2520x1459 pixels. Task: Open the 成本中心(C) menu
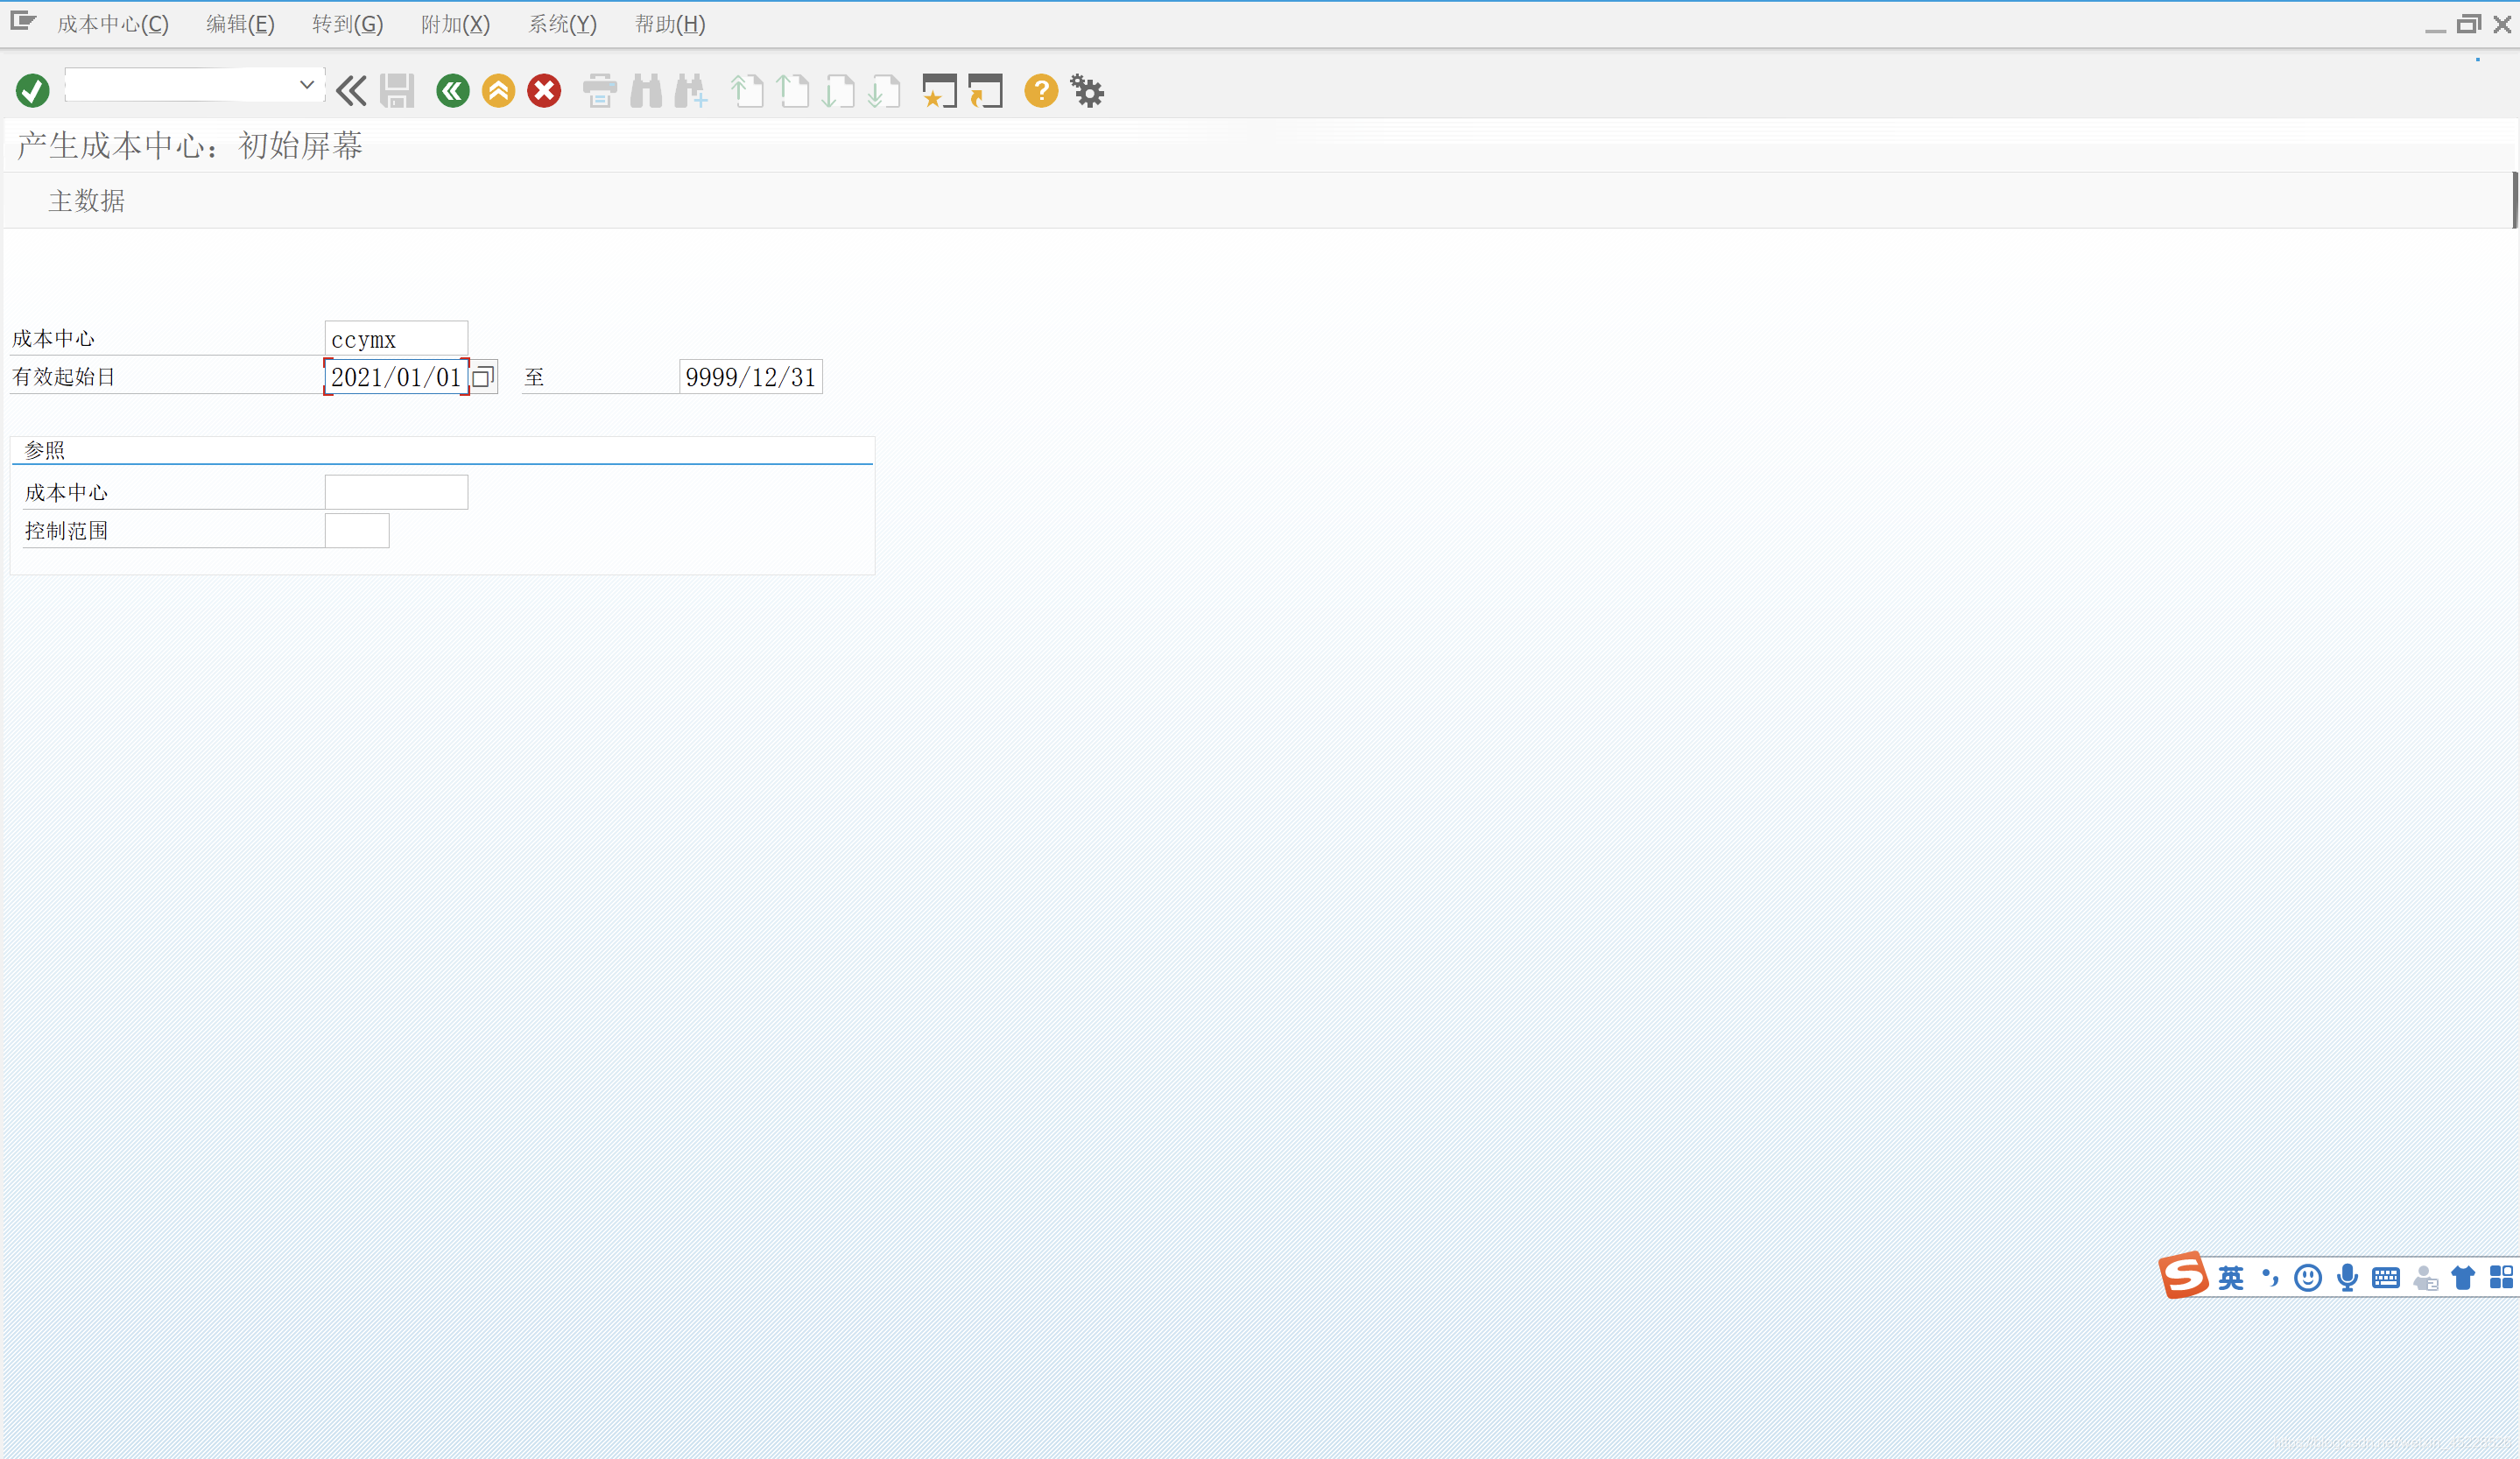coord(112,24)
